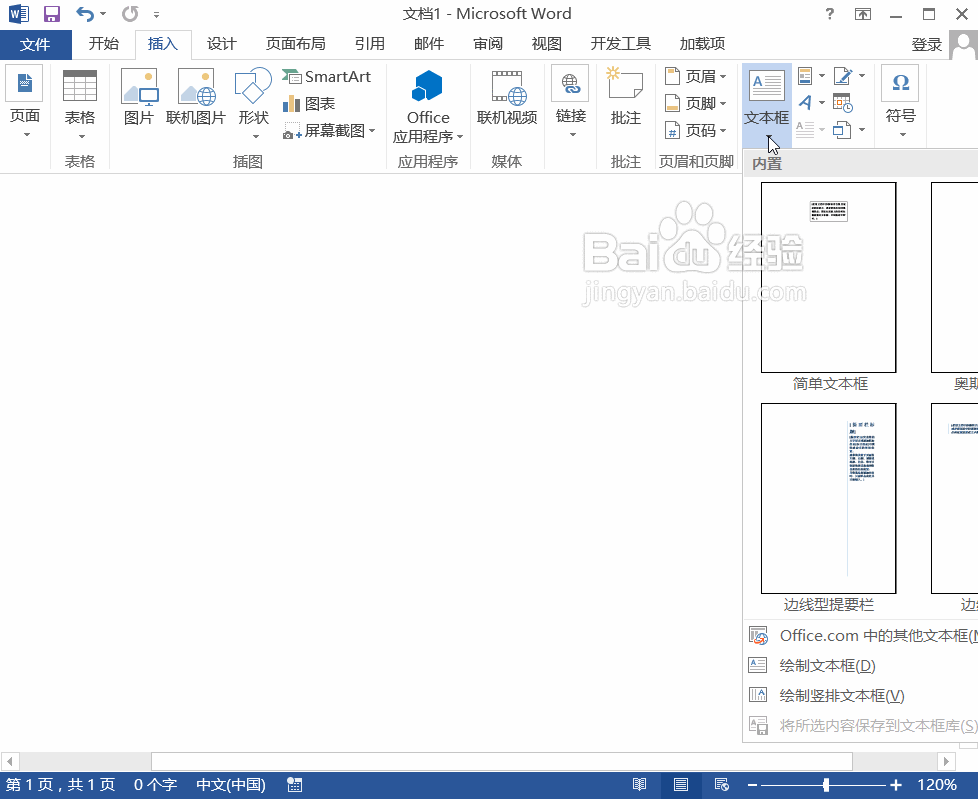Open the Page Number menu
The image size is (978, 799).
(696, 131)
